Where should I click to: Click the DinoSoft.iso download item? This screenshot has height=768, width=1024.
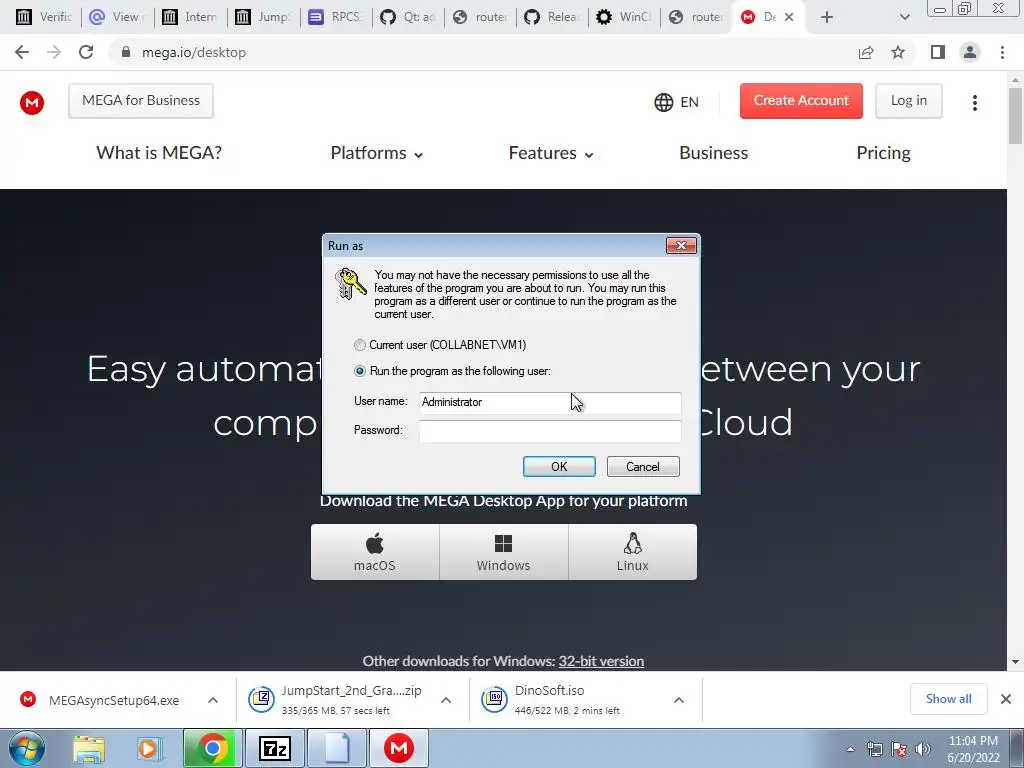pos(552,700)
